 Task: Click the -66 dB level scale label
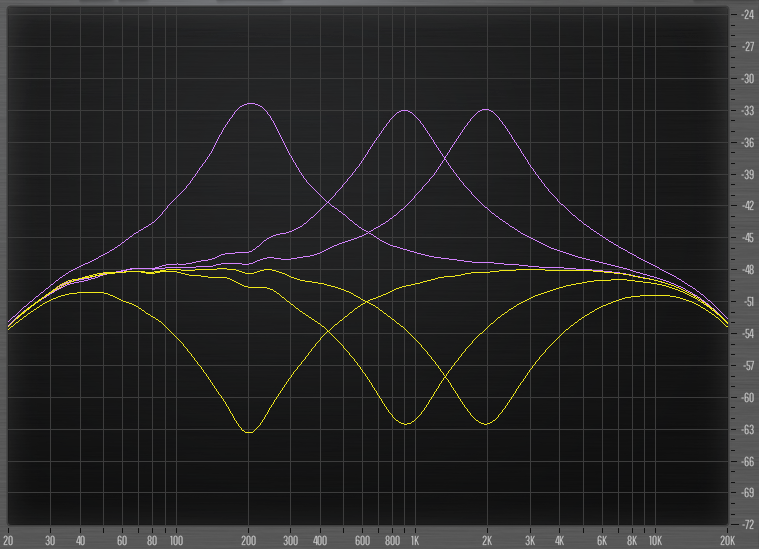(748, 461)
